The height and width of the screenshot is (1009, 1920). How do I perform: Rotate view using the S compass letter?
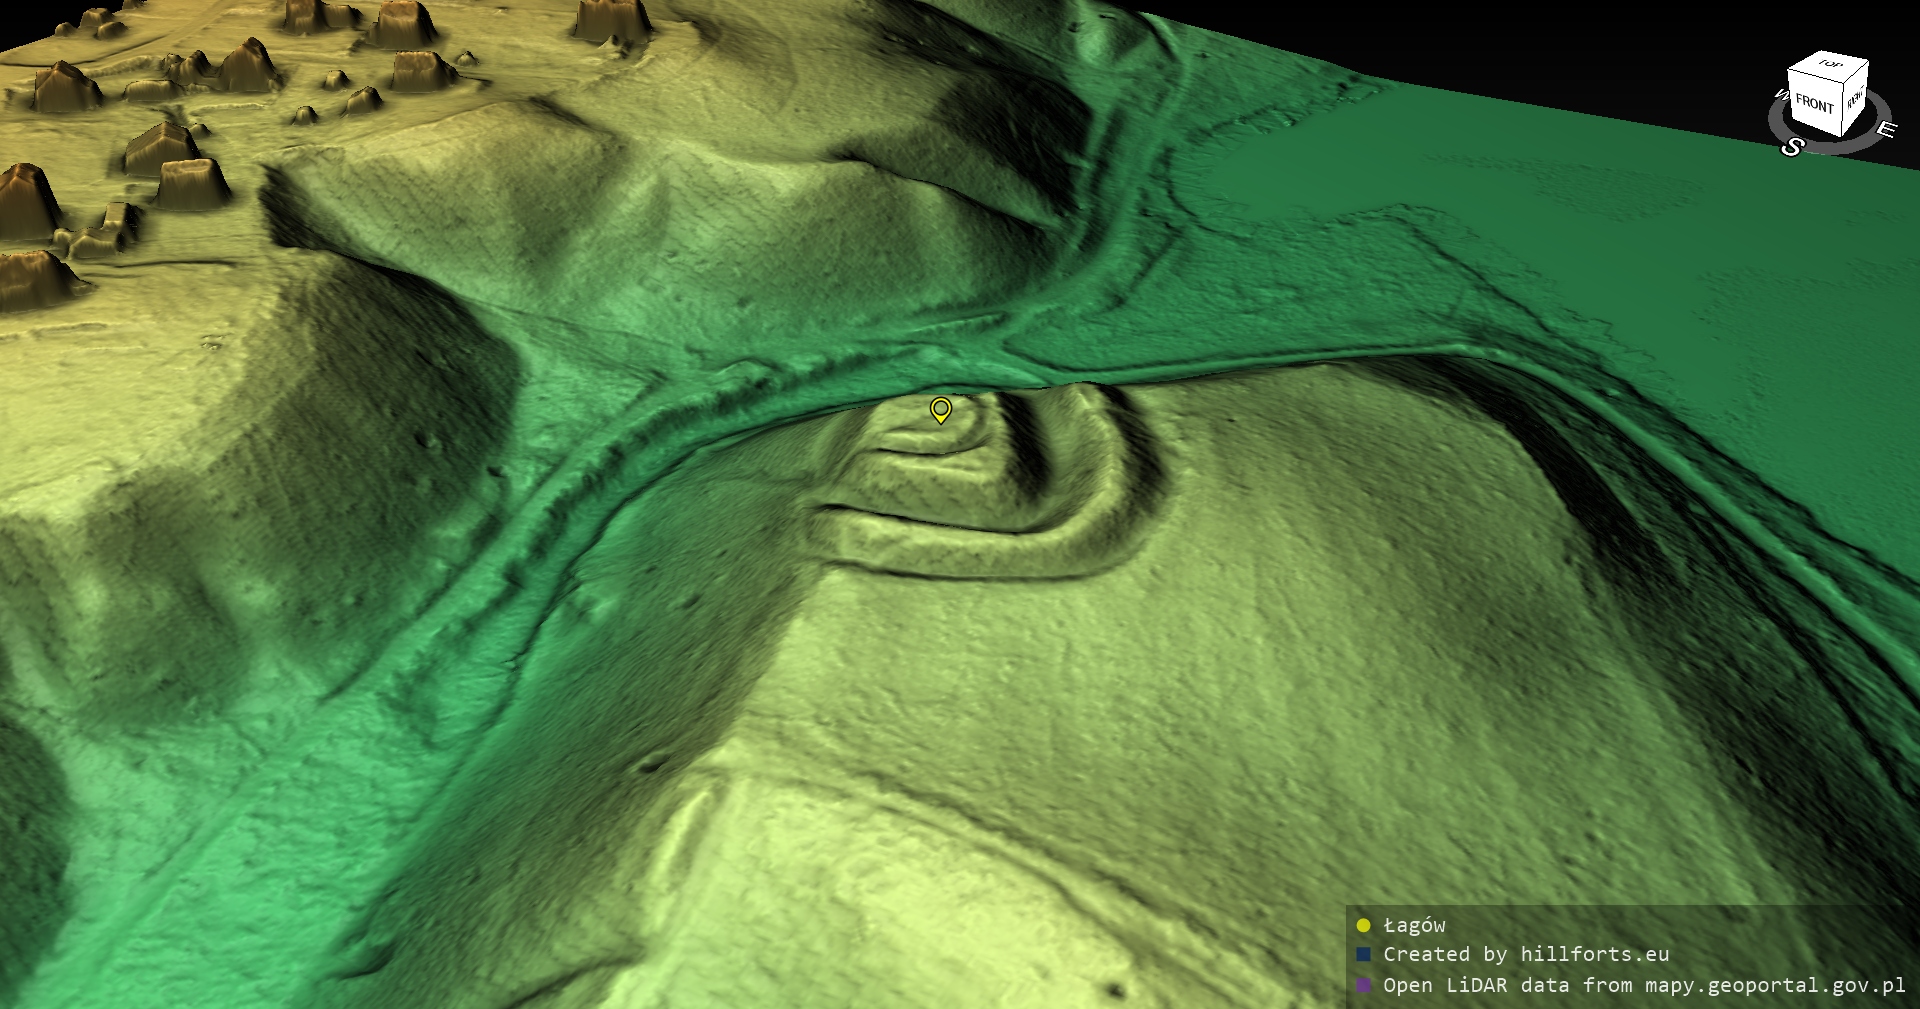pyautogui.click(x=1792, y=148)
